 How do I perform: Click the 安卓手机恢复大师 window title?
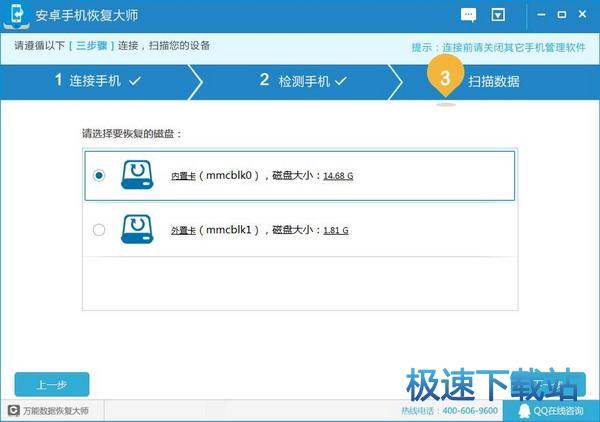(x=86, y=15)
